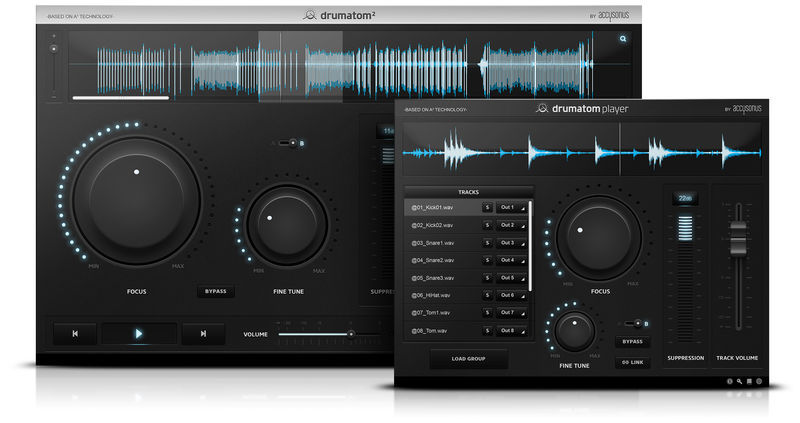Click BYPASS button in drumatom²

216,291
